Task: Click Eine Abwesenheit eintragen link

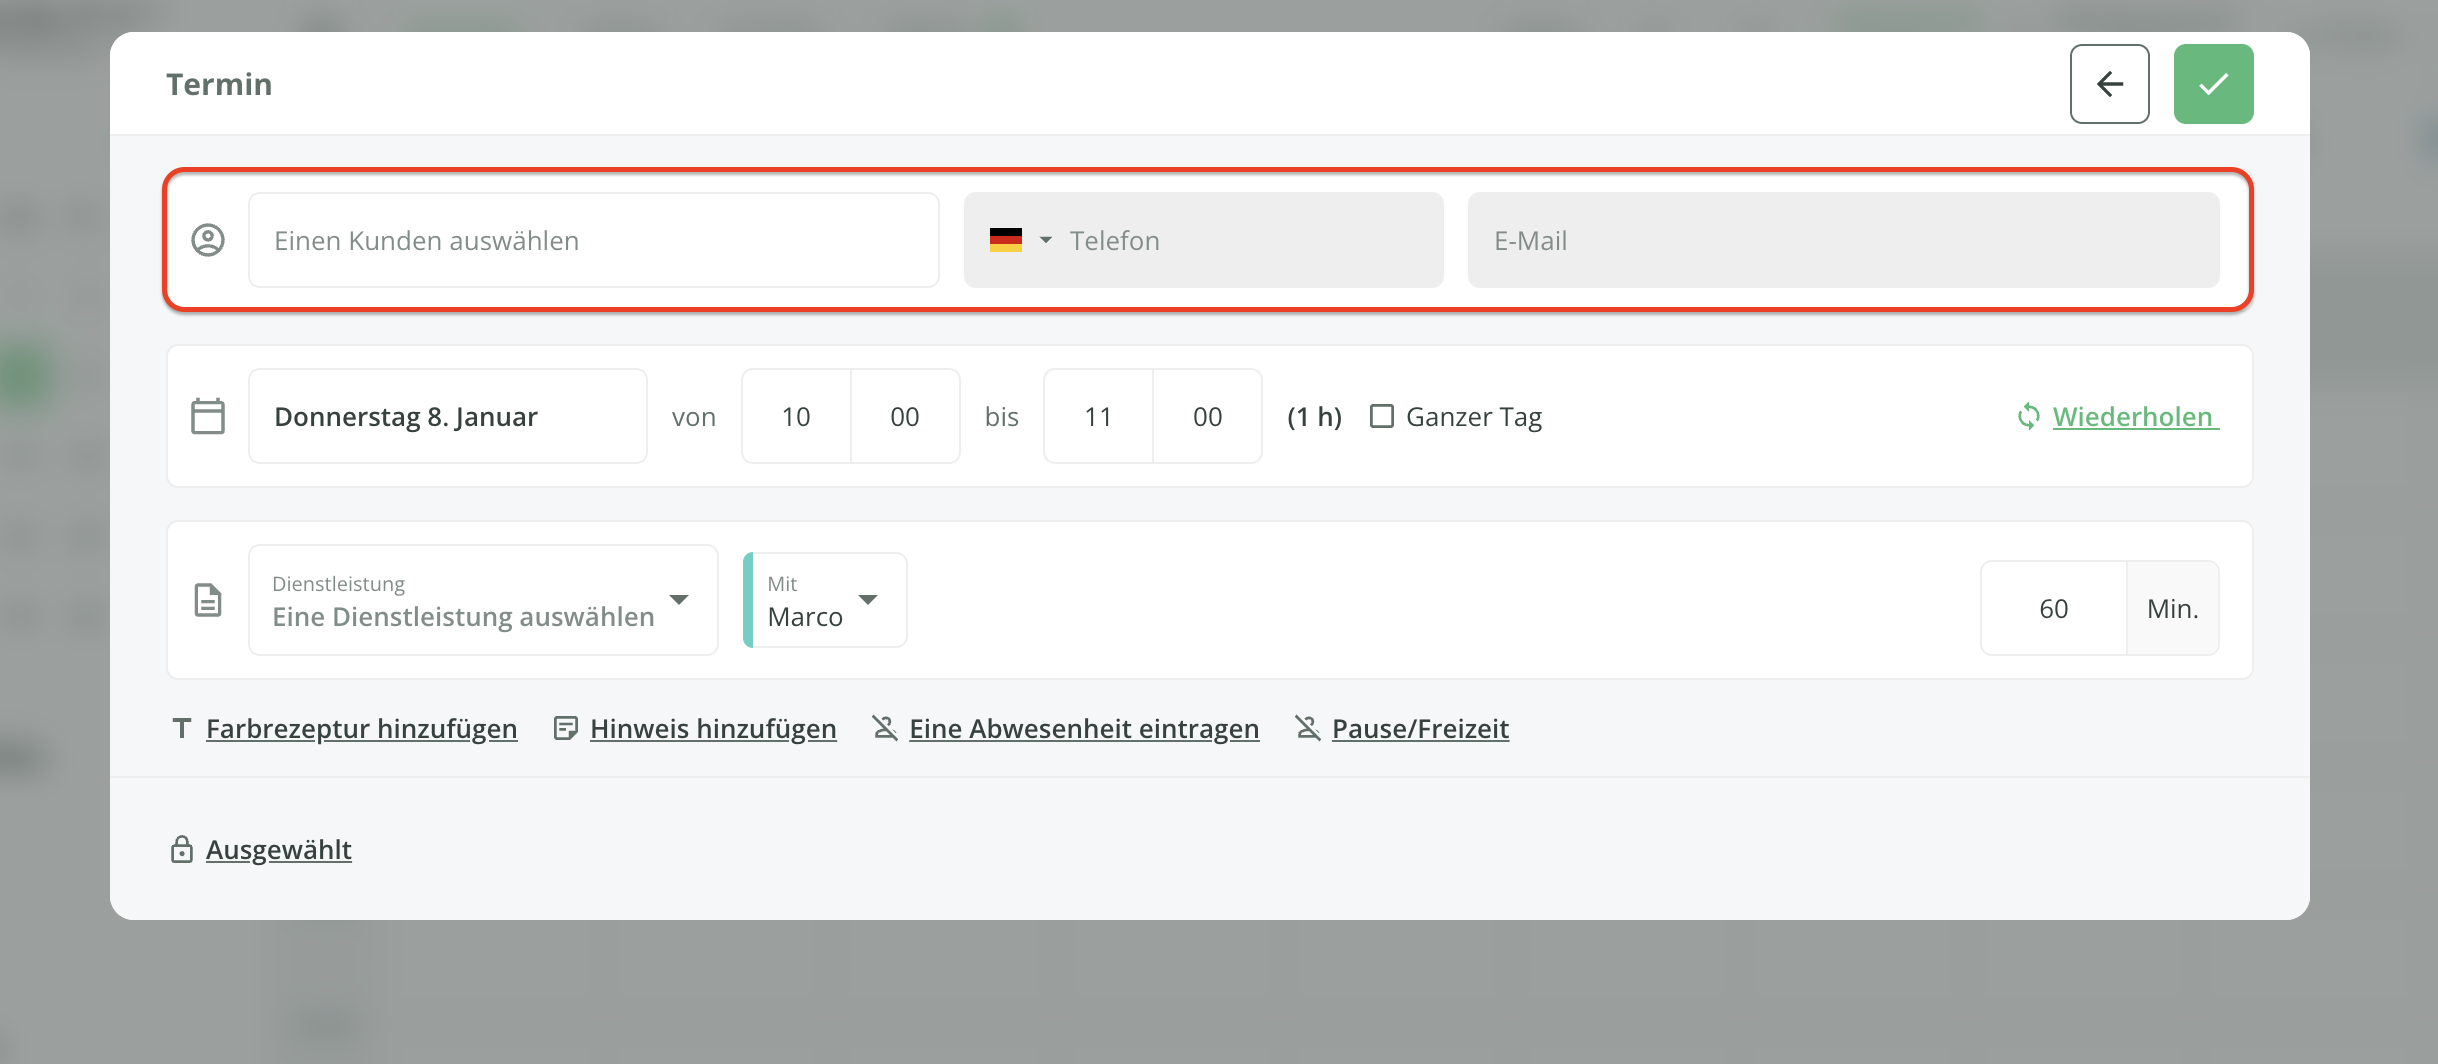Action: coord(1083,728)
